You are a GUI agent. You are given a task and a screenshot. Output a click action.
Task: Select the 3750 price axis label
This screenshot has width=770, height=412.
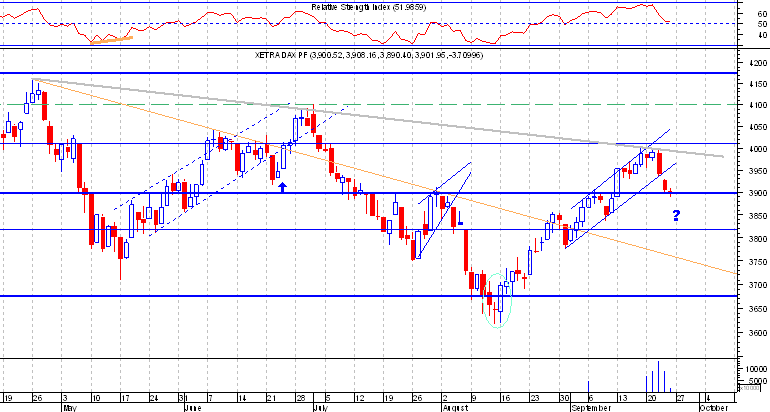coord(759,262)
